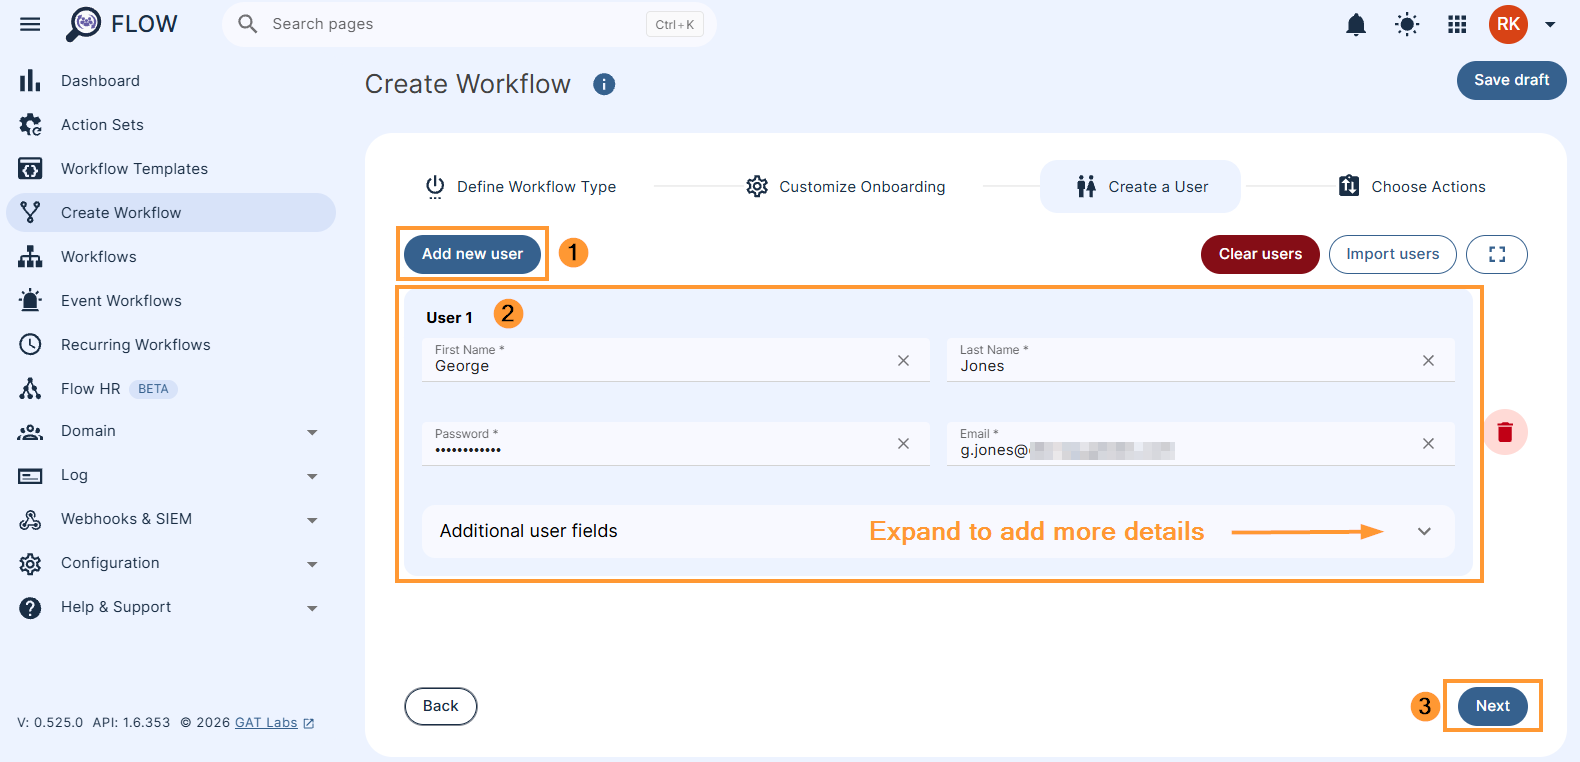Click the Clear users button
Screen dimensions: 1580x762
(x=1260, y=254)
